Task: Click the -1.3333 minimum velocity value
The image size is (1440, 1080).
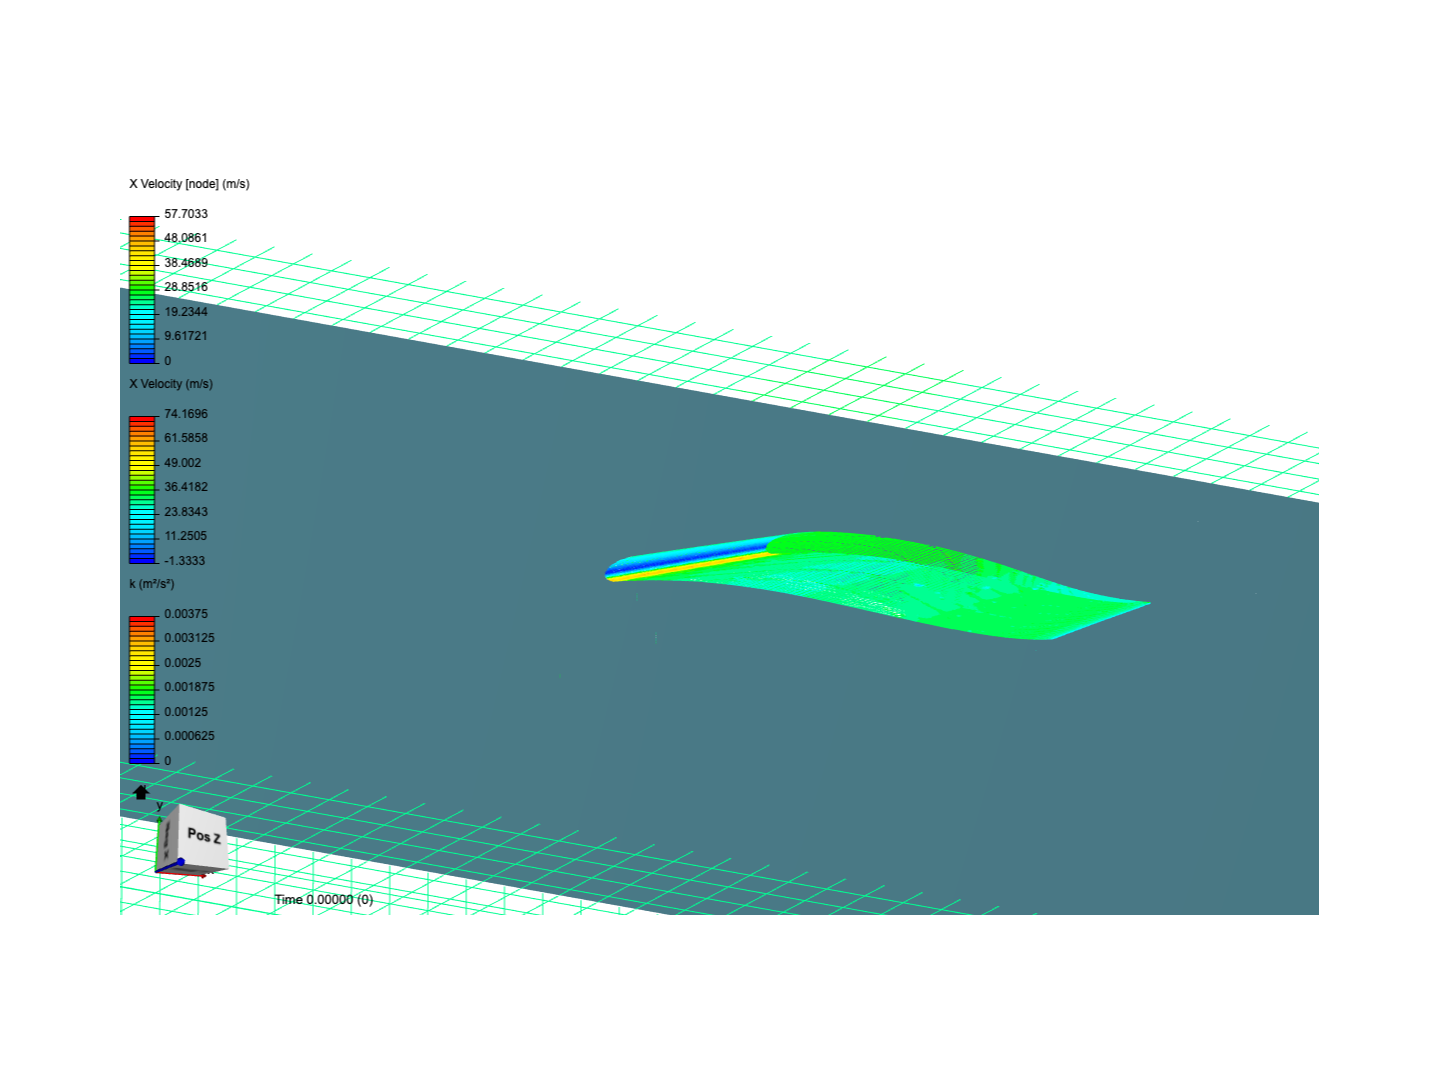Action: point(186,561)
